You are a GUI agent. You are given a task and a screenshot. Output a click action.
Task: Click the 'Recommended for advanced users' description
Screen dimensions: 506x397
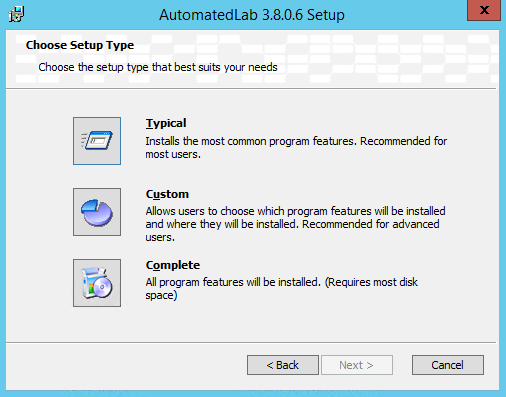tap(295, 224)
